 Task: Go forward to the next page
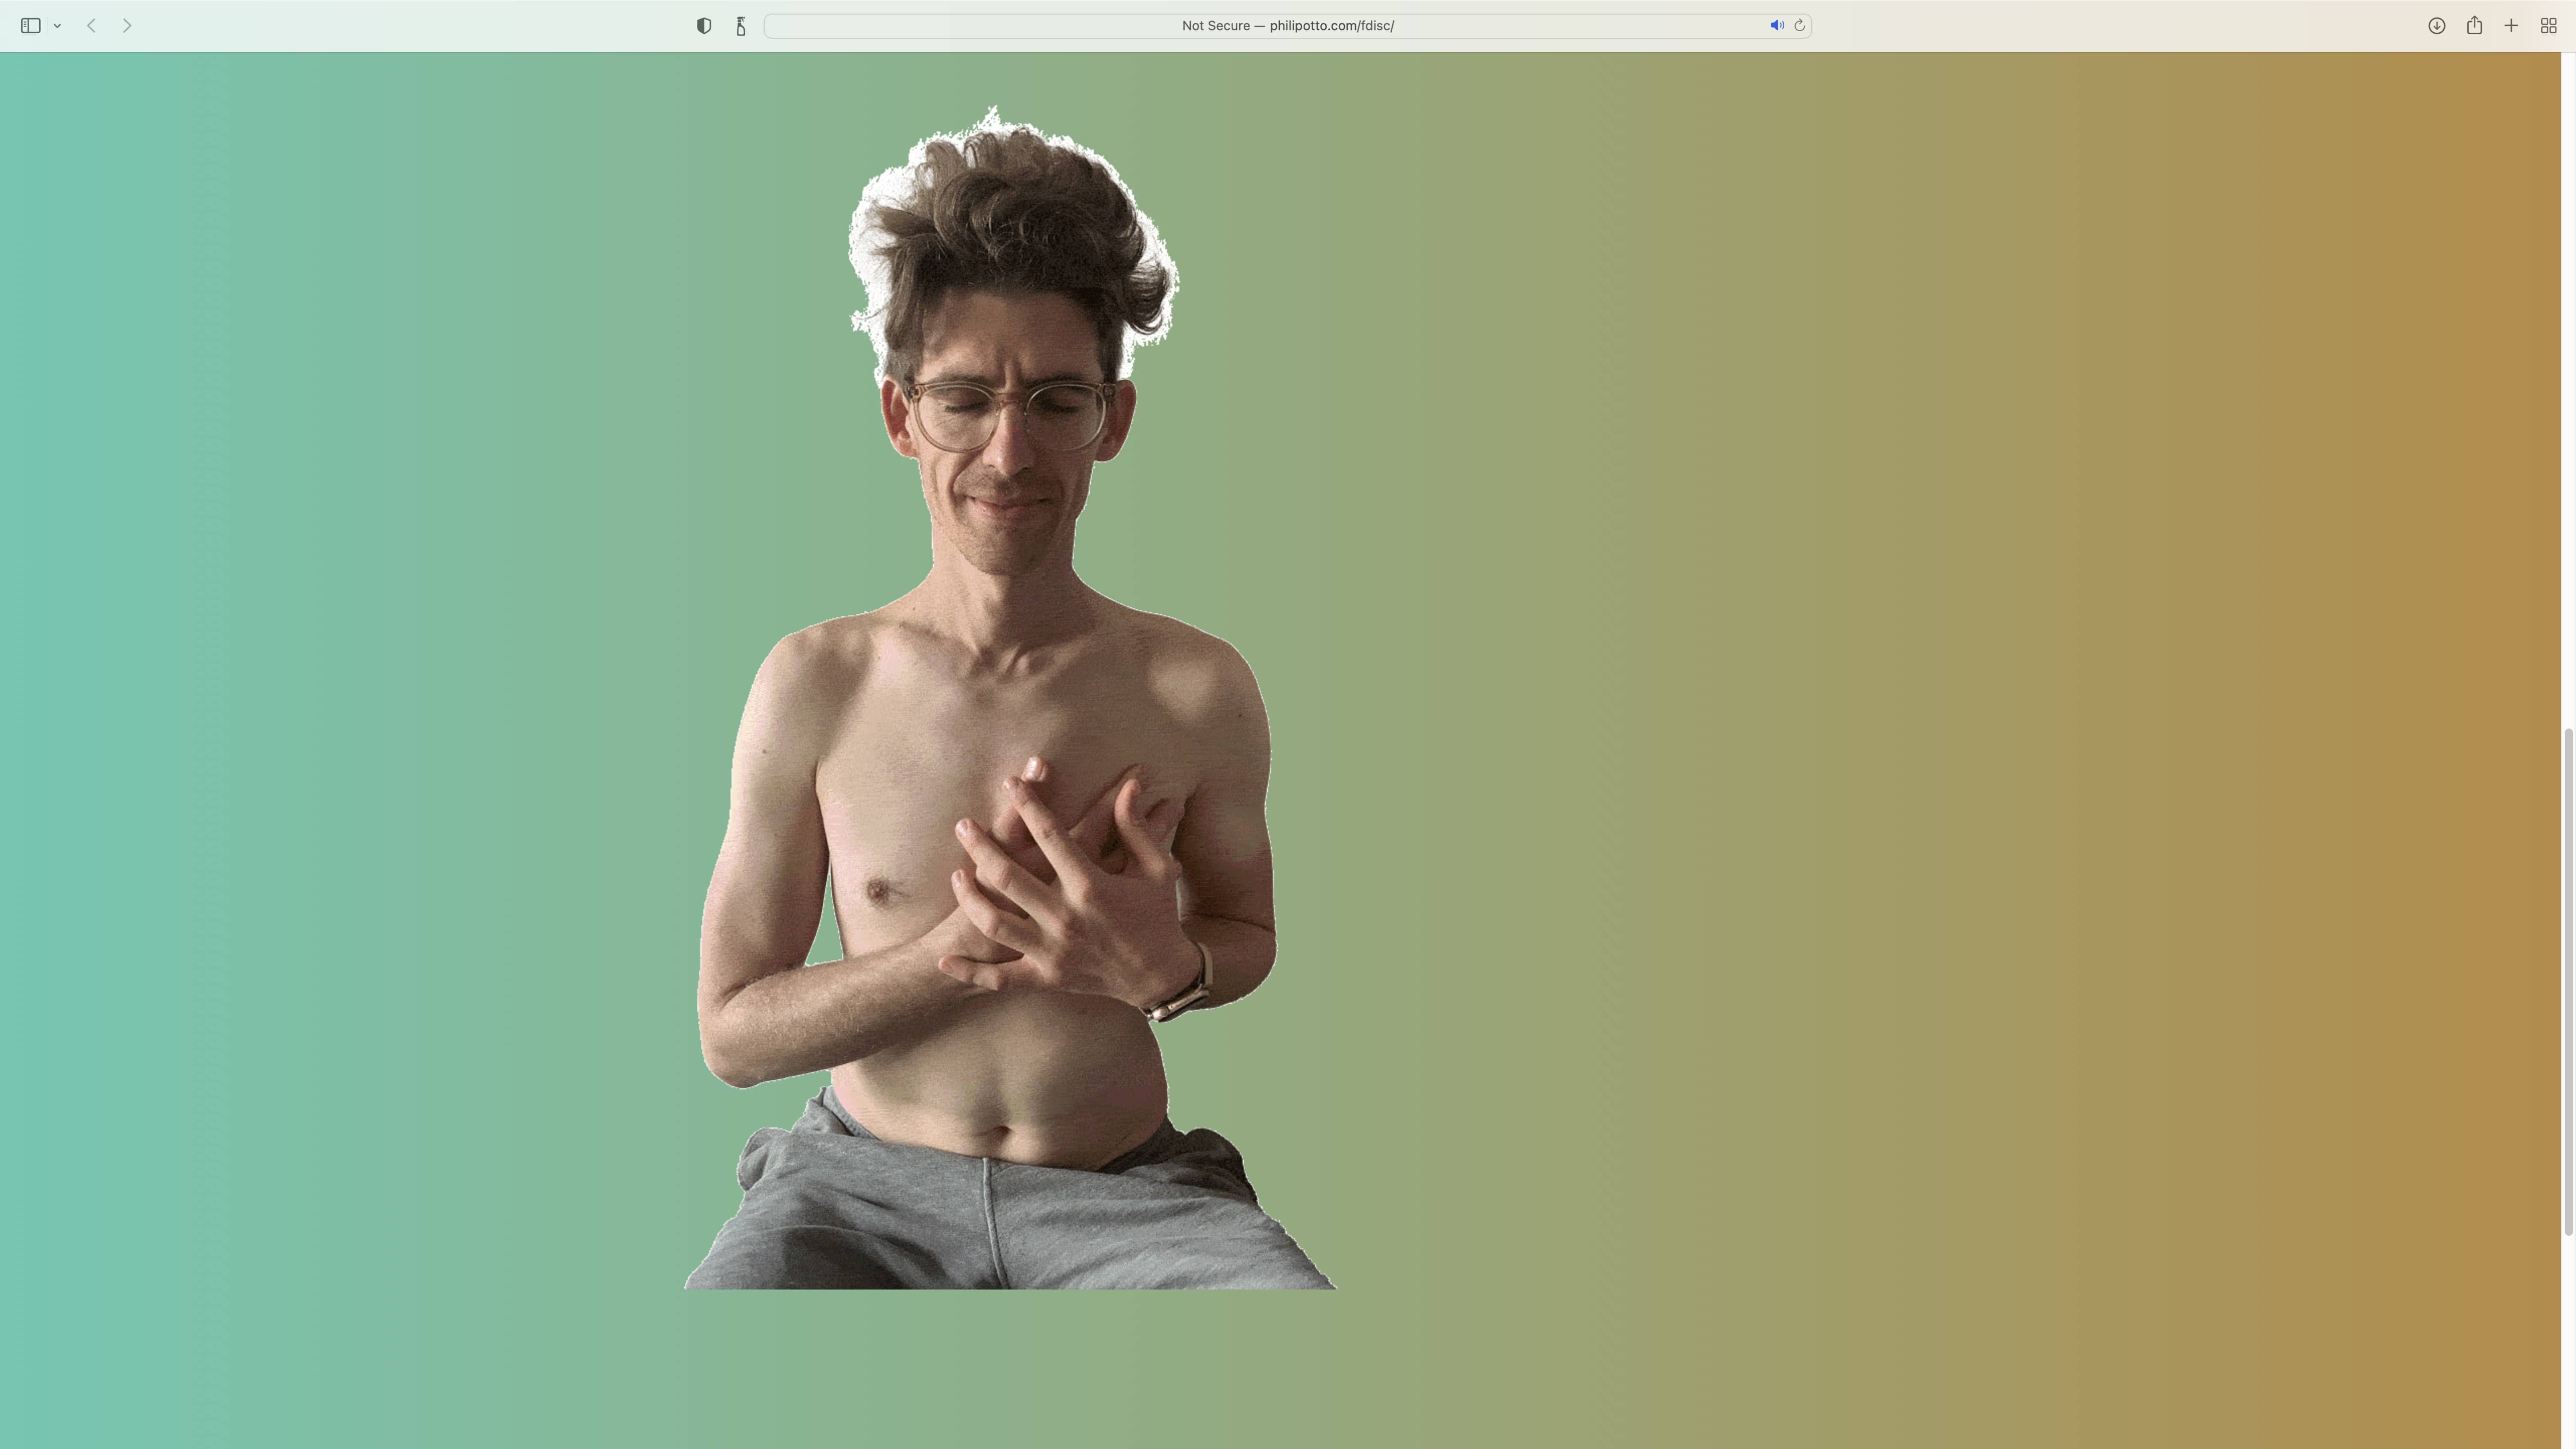click(x=127, y=26)
